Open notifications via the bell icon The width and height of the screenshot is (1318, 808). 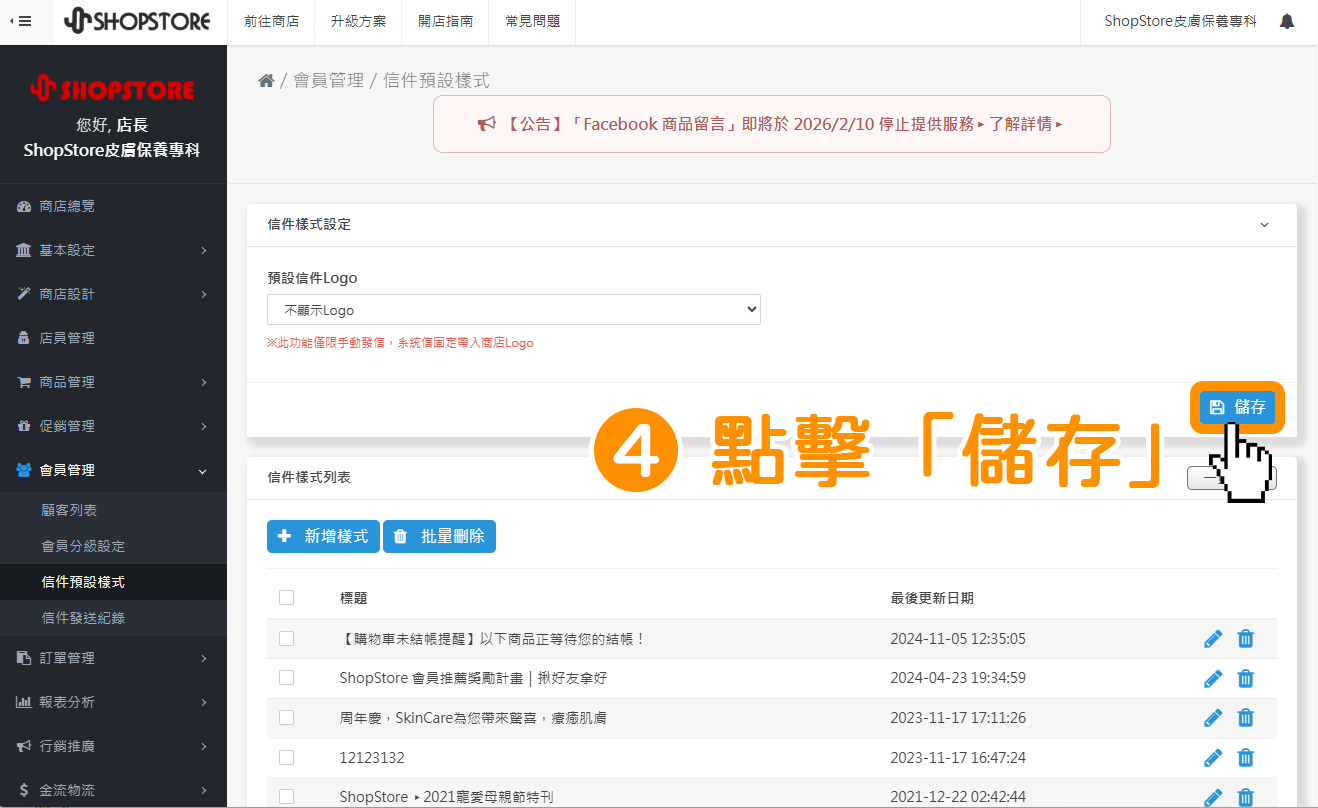point(1287,20)
